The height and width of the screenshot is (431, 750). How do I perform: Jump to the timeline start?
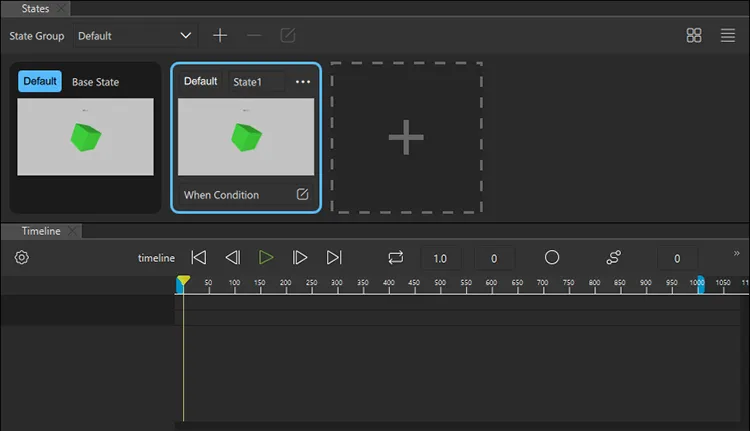pos(199,258)
